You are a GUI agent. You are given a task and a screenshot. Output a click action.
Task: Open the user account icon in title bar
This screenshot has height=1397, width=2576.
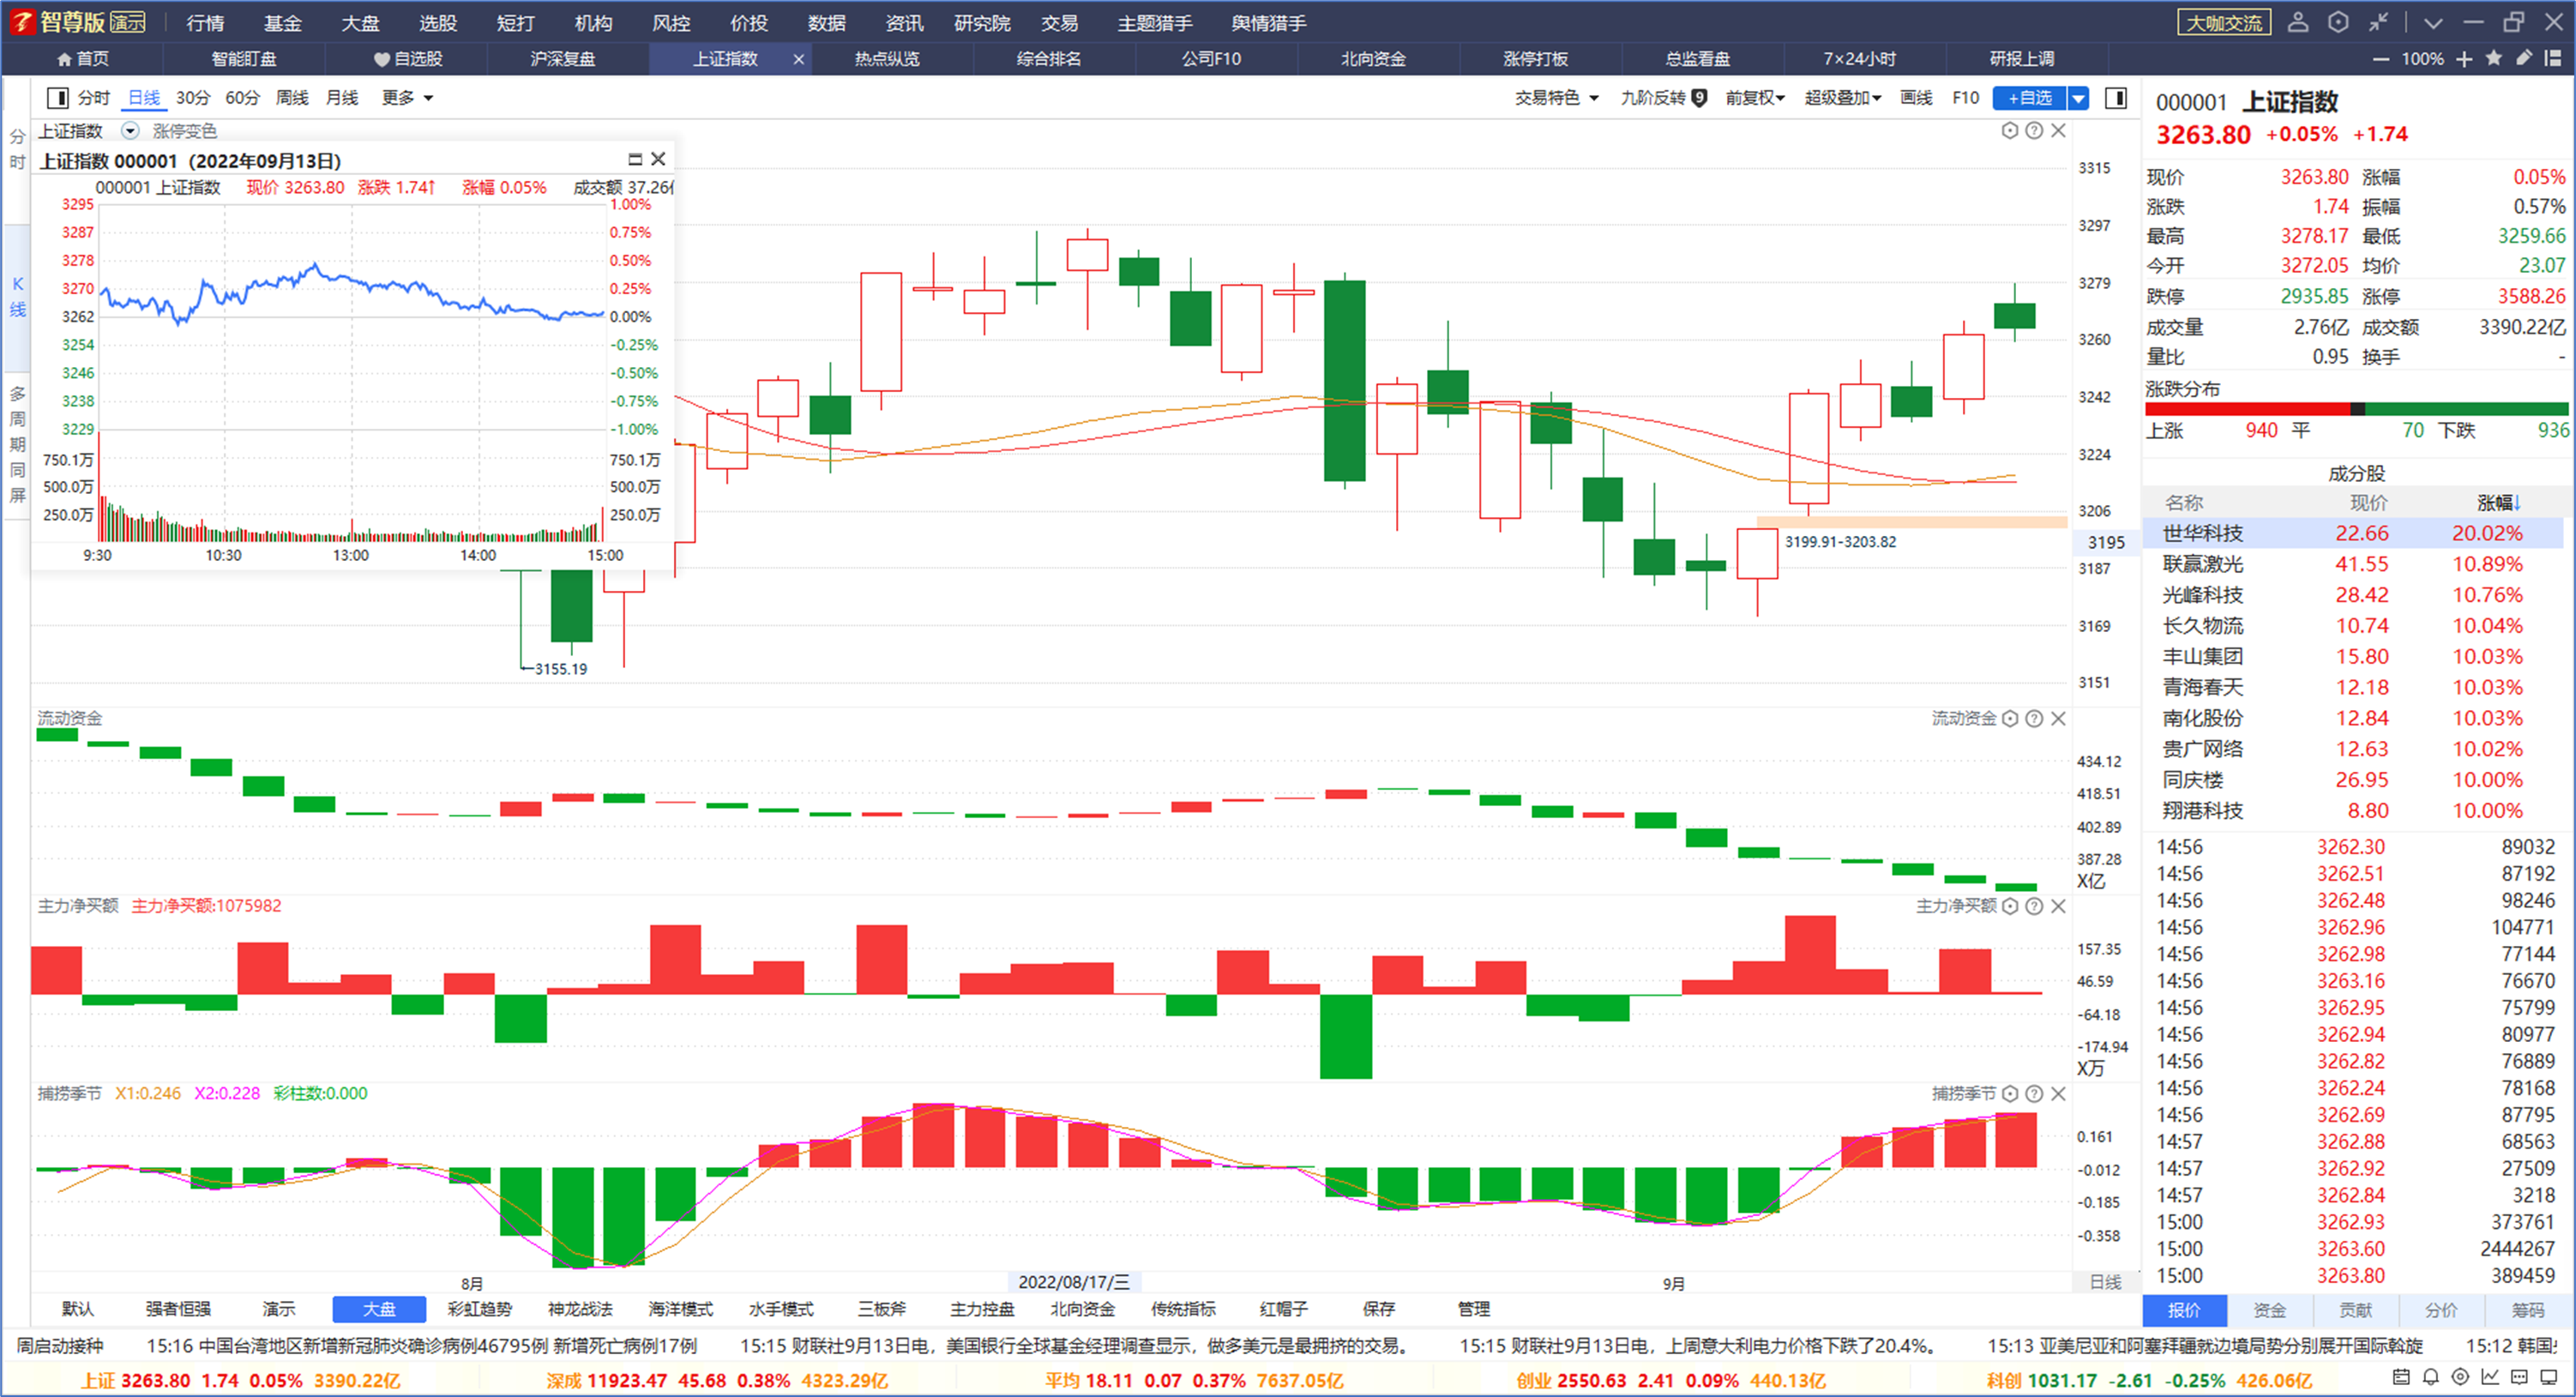[2298, 22]
